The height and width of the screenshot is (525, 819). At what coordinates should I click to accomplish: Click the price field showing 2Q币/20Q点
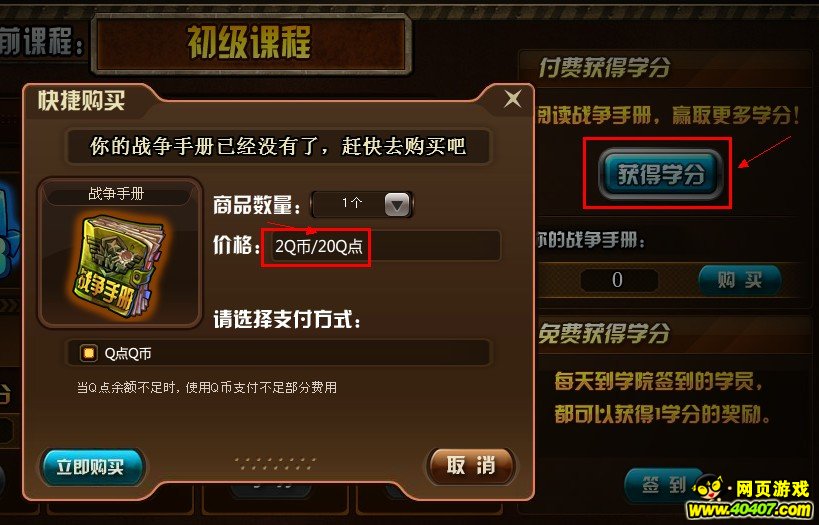coord(381,246)
